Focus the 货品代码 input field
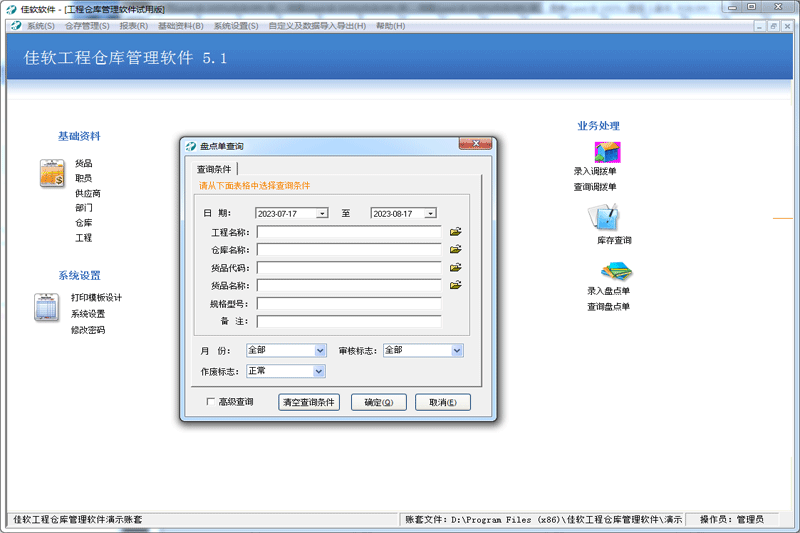This screenshot has height=533, width=800. tap(349, 268)
